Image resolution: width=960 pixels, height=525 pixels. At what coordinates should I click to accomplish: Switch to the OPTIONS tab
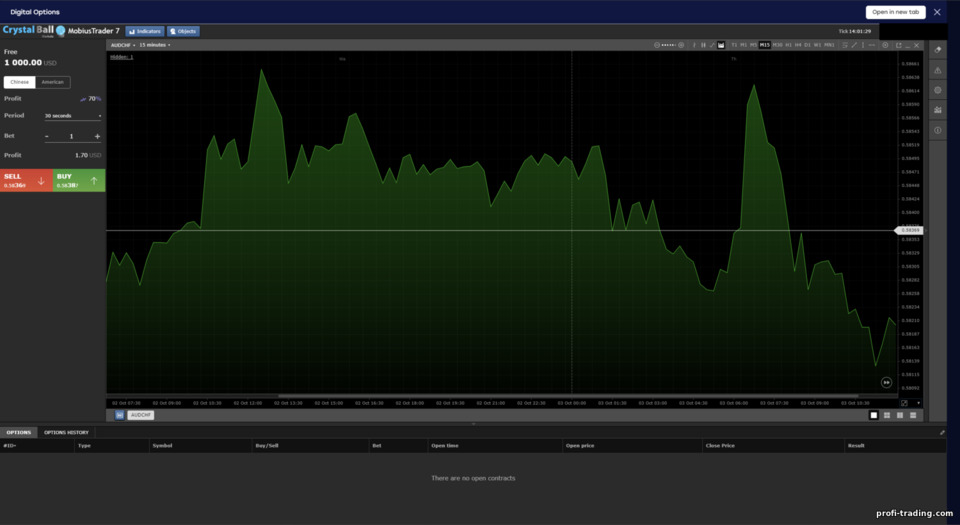pyautogui.click(x=18, y=433)
